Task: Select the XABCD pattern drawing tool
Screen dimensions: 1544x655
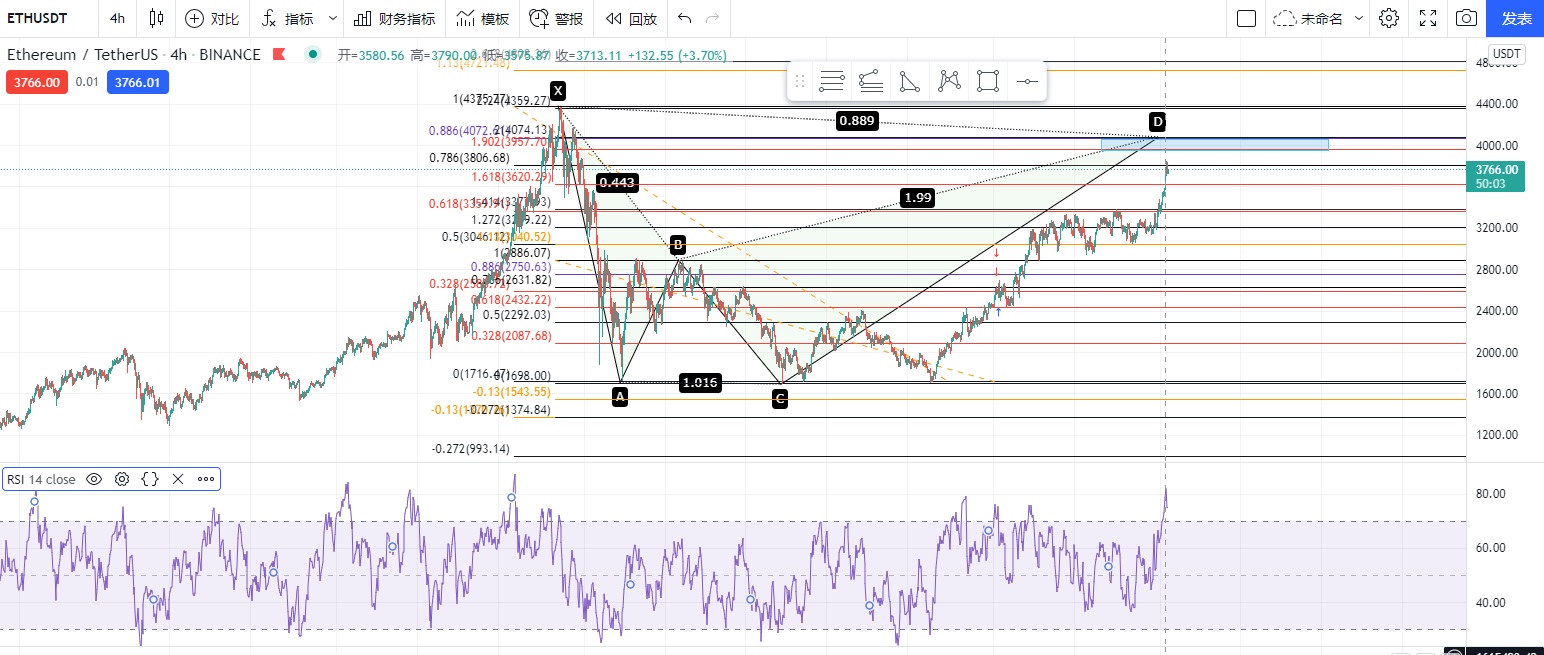Action: [x=949, y=81]
